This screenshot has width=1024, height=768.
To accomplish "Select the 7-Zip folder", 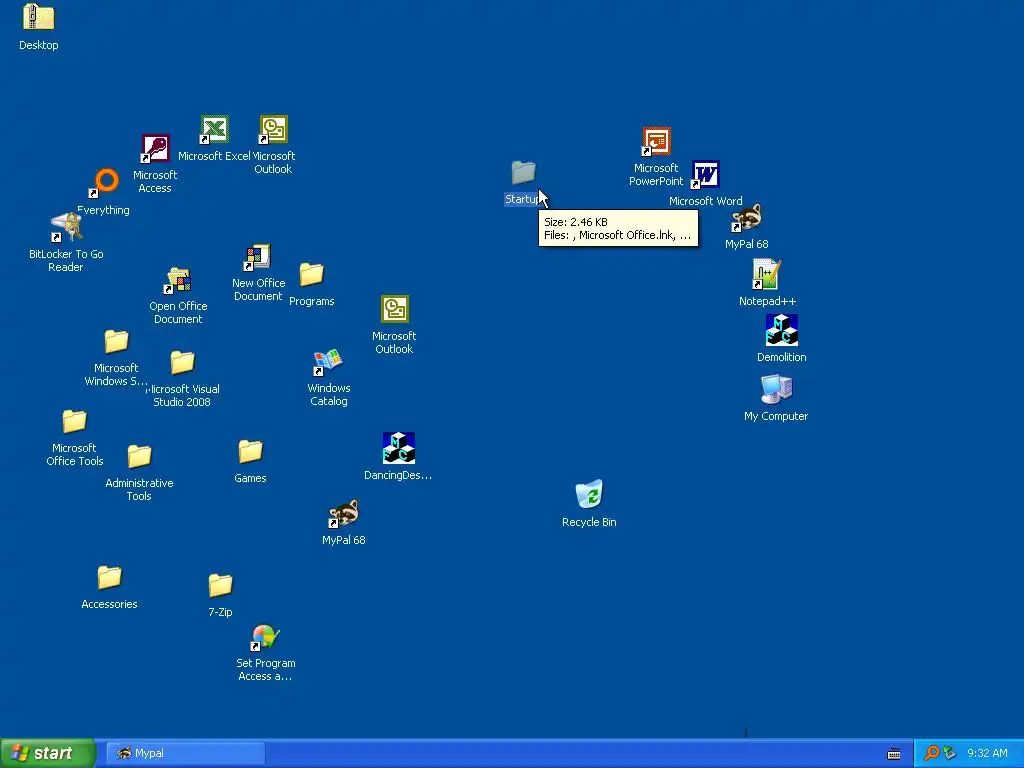I will click(220, 586).
